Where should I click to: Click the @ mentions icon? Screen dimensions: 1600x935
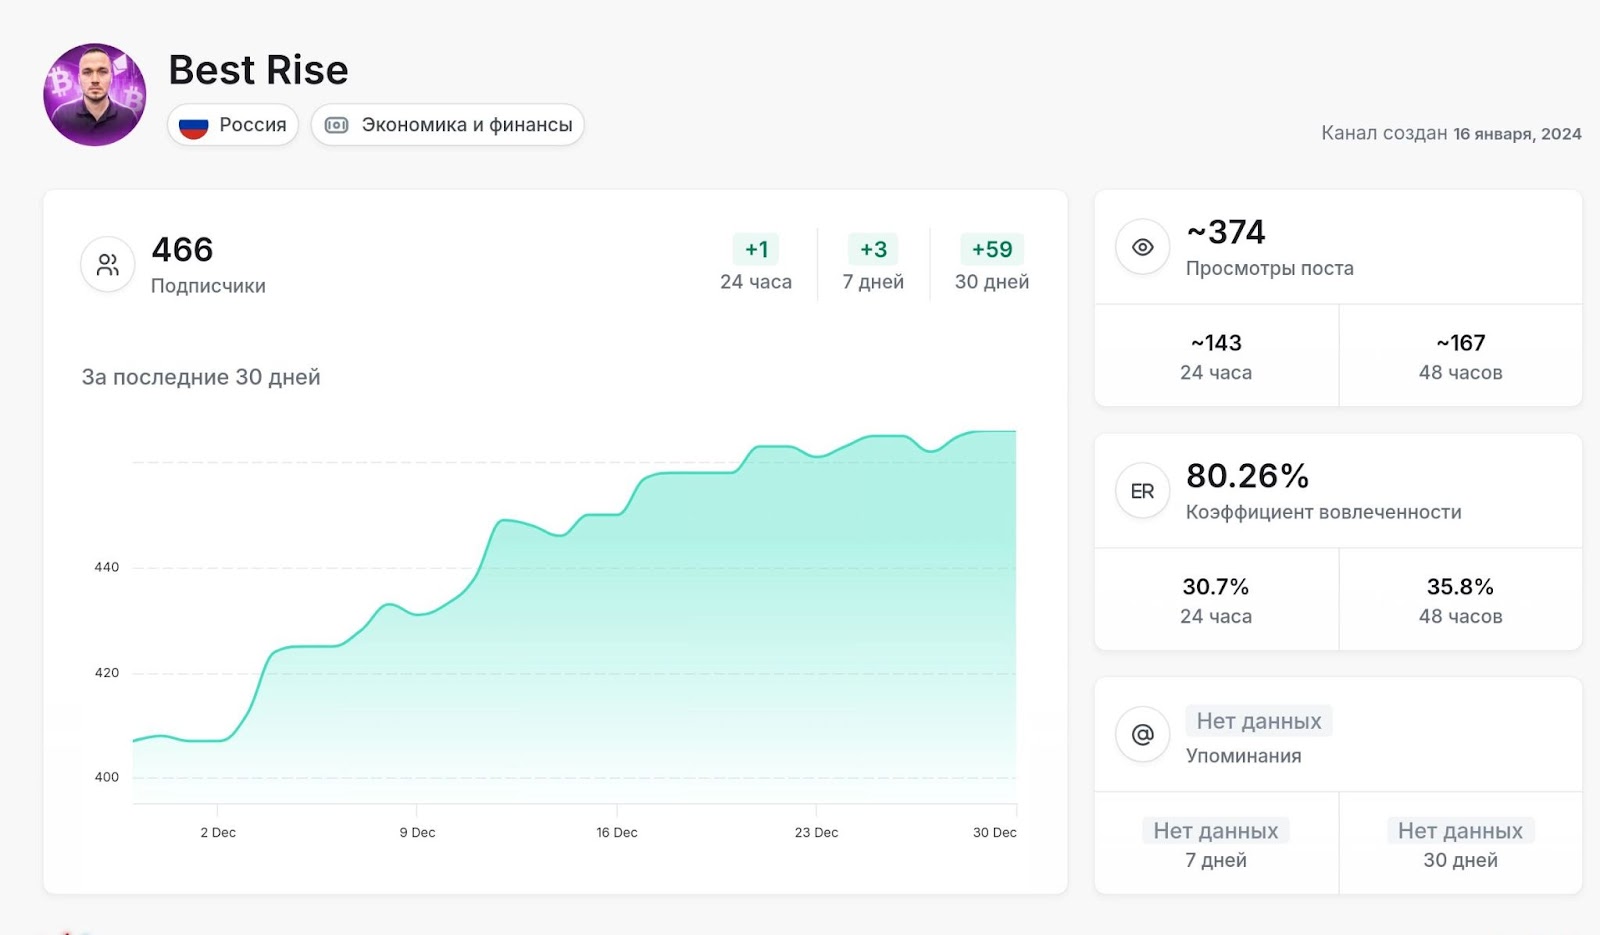(1143, 735)
